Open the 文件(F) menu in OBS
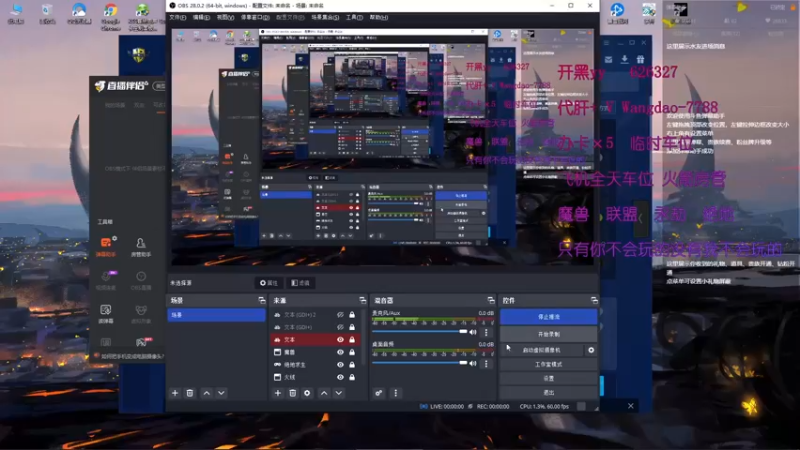Screen dimensions: 800x450 click(177, 17)
